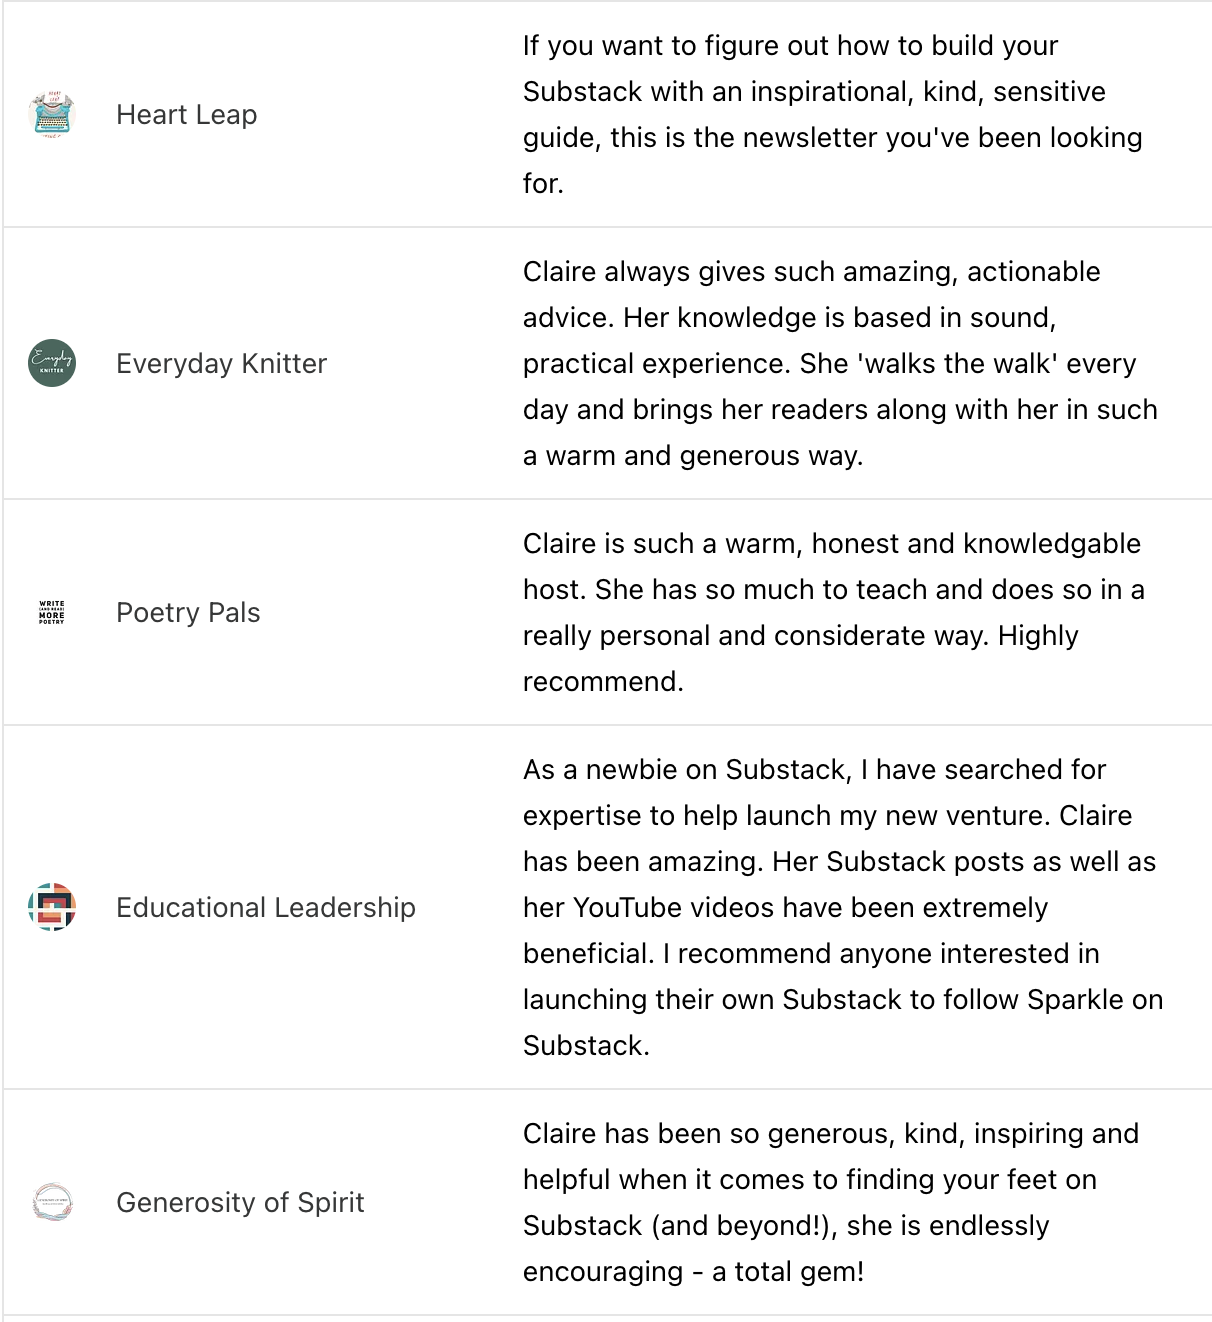Click the Generosity of Spirit circular logo
Screen dimensions: 1212x1322
pyautogui.click(x=52, y=1202)
